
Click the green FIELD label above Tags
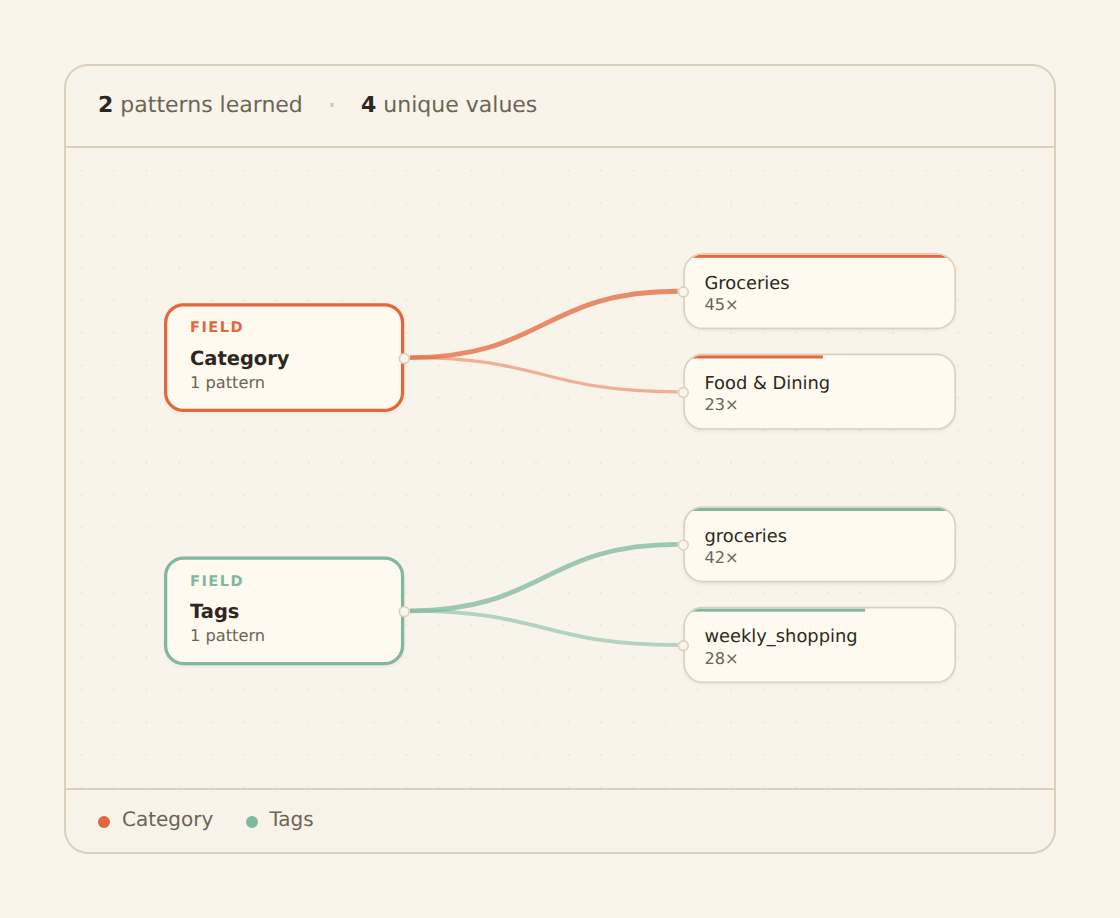click(216, 580)
